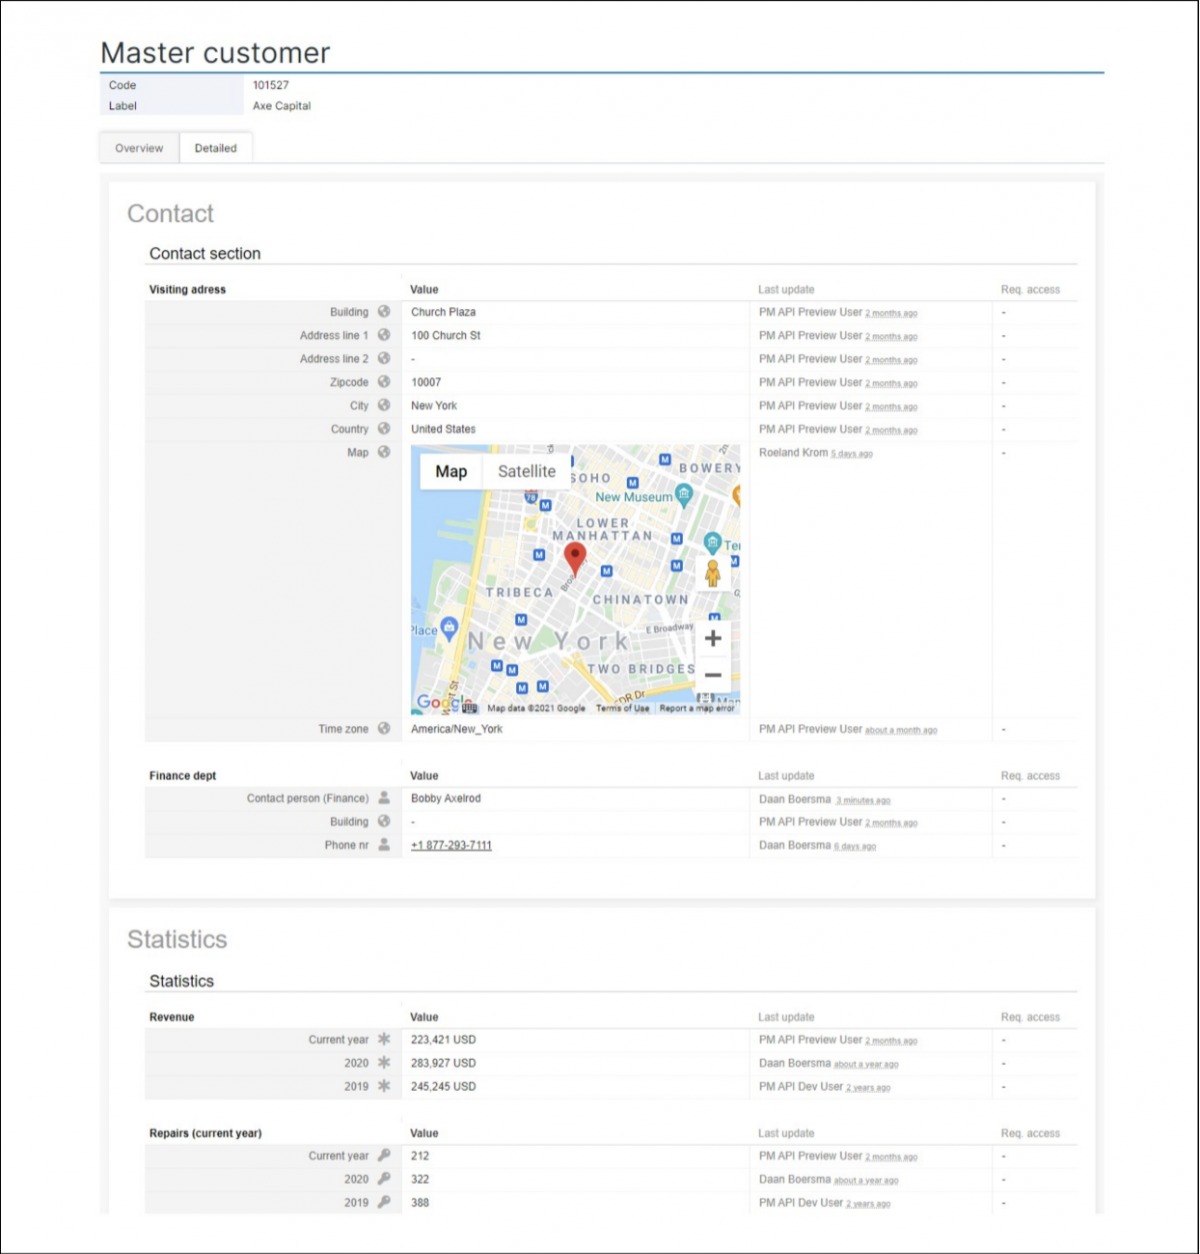Click the '3 minutes ago' timestamp
1200x1254 pixels.
click(x=863, y=800)
